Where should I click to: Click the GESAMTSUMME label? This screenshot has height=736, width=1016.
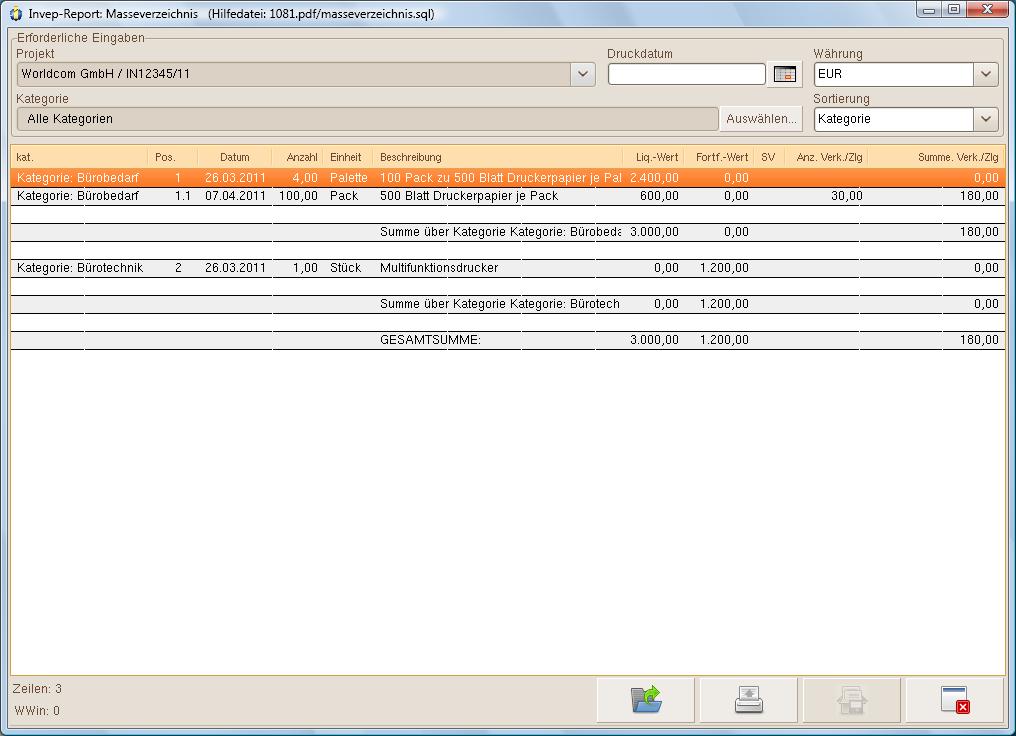pyautogui.click(x=430, y=339)
